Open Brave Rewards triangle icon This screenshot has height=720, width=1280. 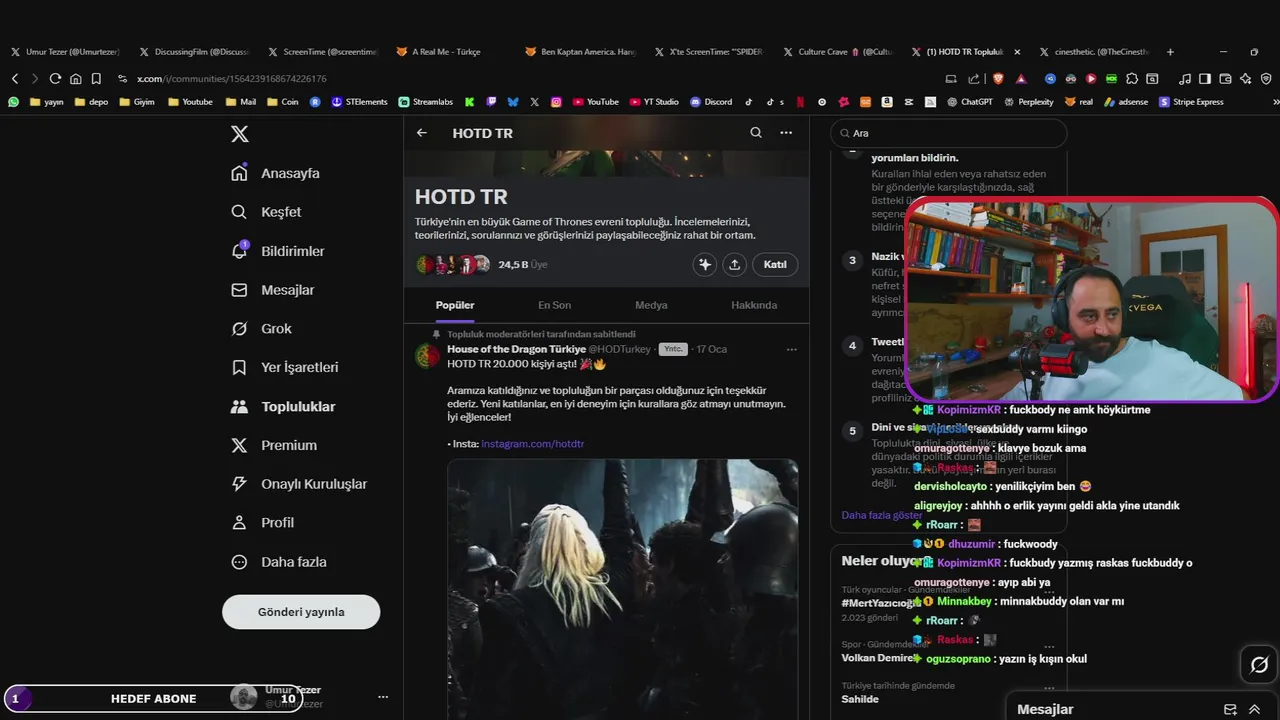pyautogui.click(x=1021, y=78)
